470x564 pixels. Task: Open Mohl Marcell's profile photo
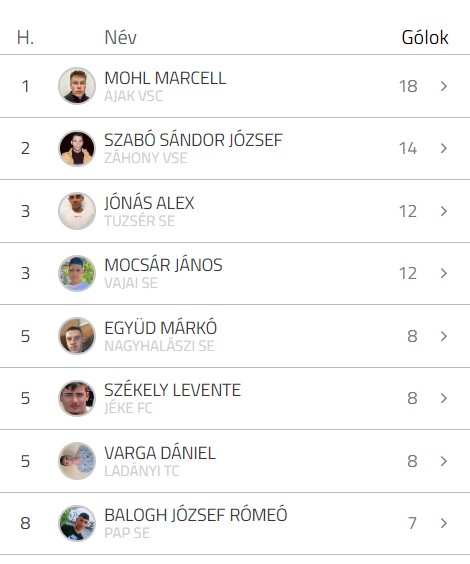click(x=77, y=86)
